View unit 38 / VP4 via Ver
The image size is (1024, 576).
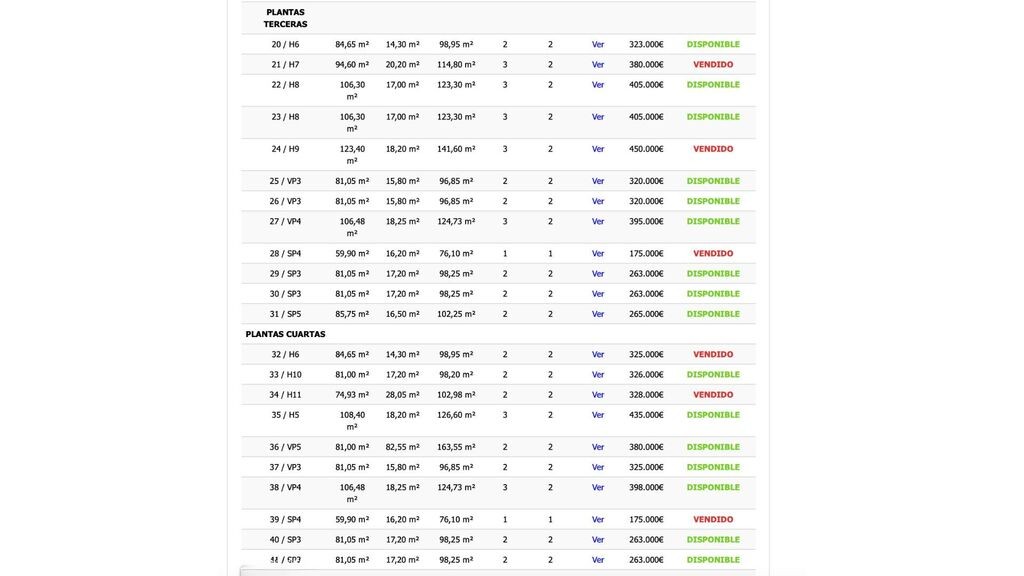point(598,487)
